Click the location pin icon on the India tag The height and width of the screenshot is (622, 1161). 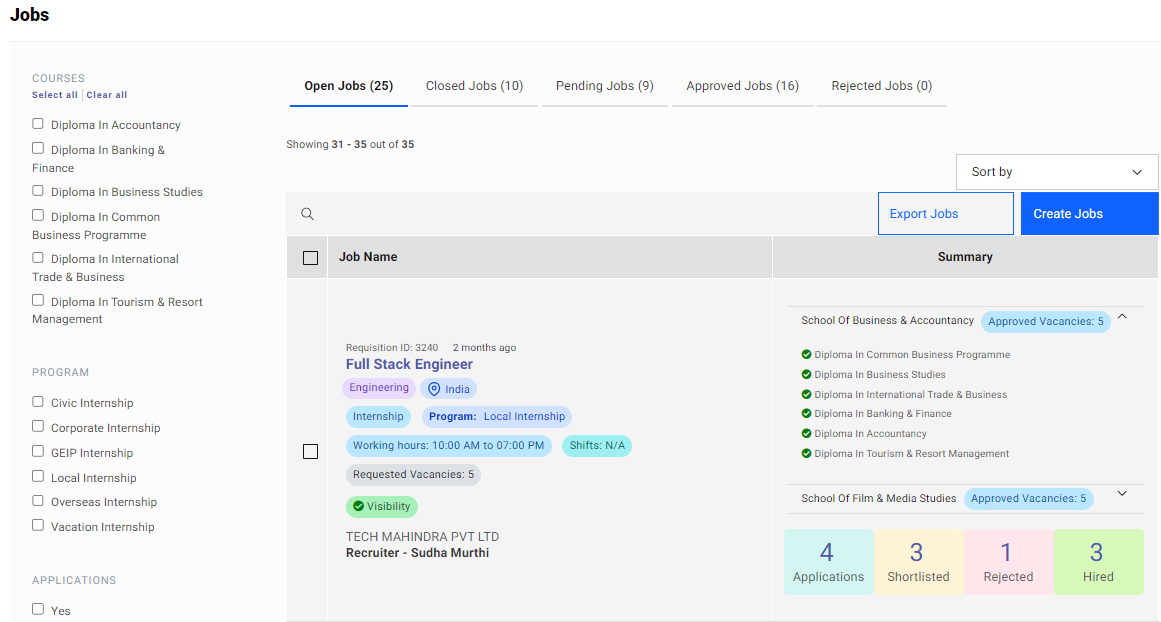tap(432, 388)
